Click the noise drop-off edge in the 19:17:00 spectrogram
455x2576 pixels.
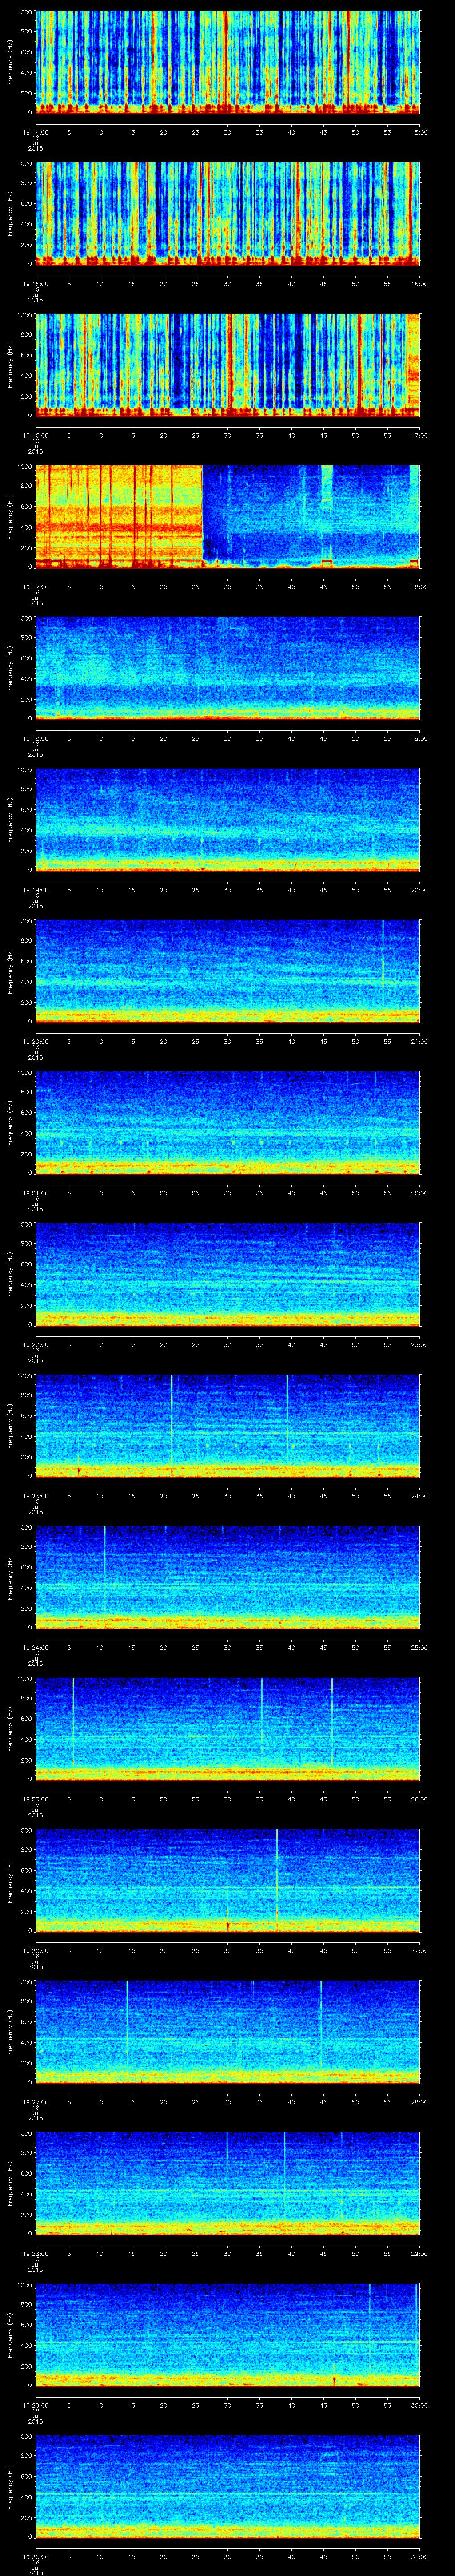coord(203,517)
